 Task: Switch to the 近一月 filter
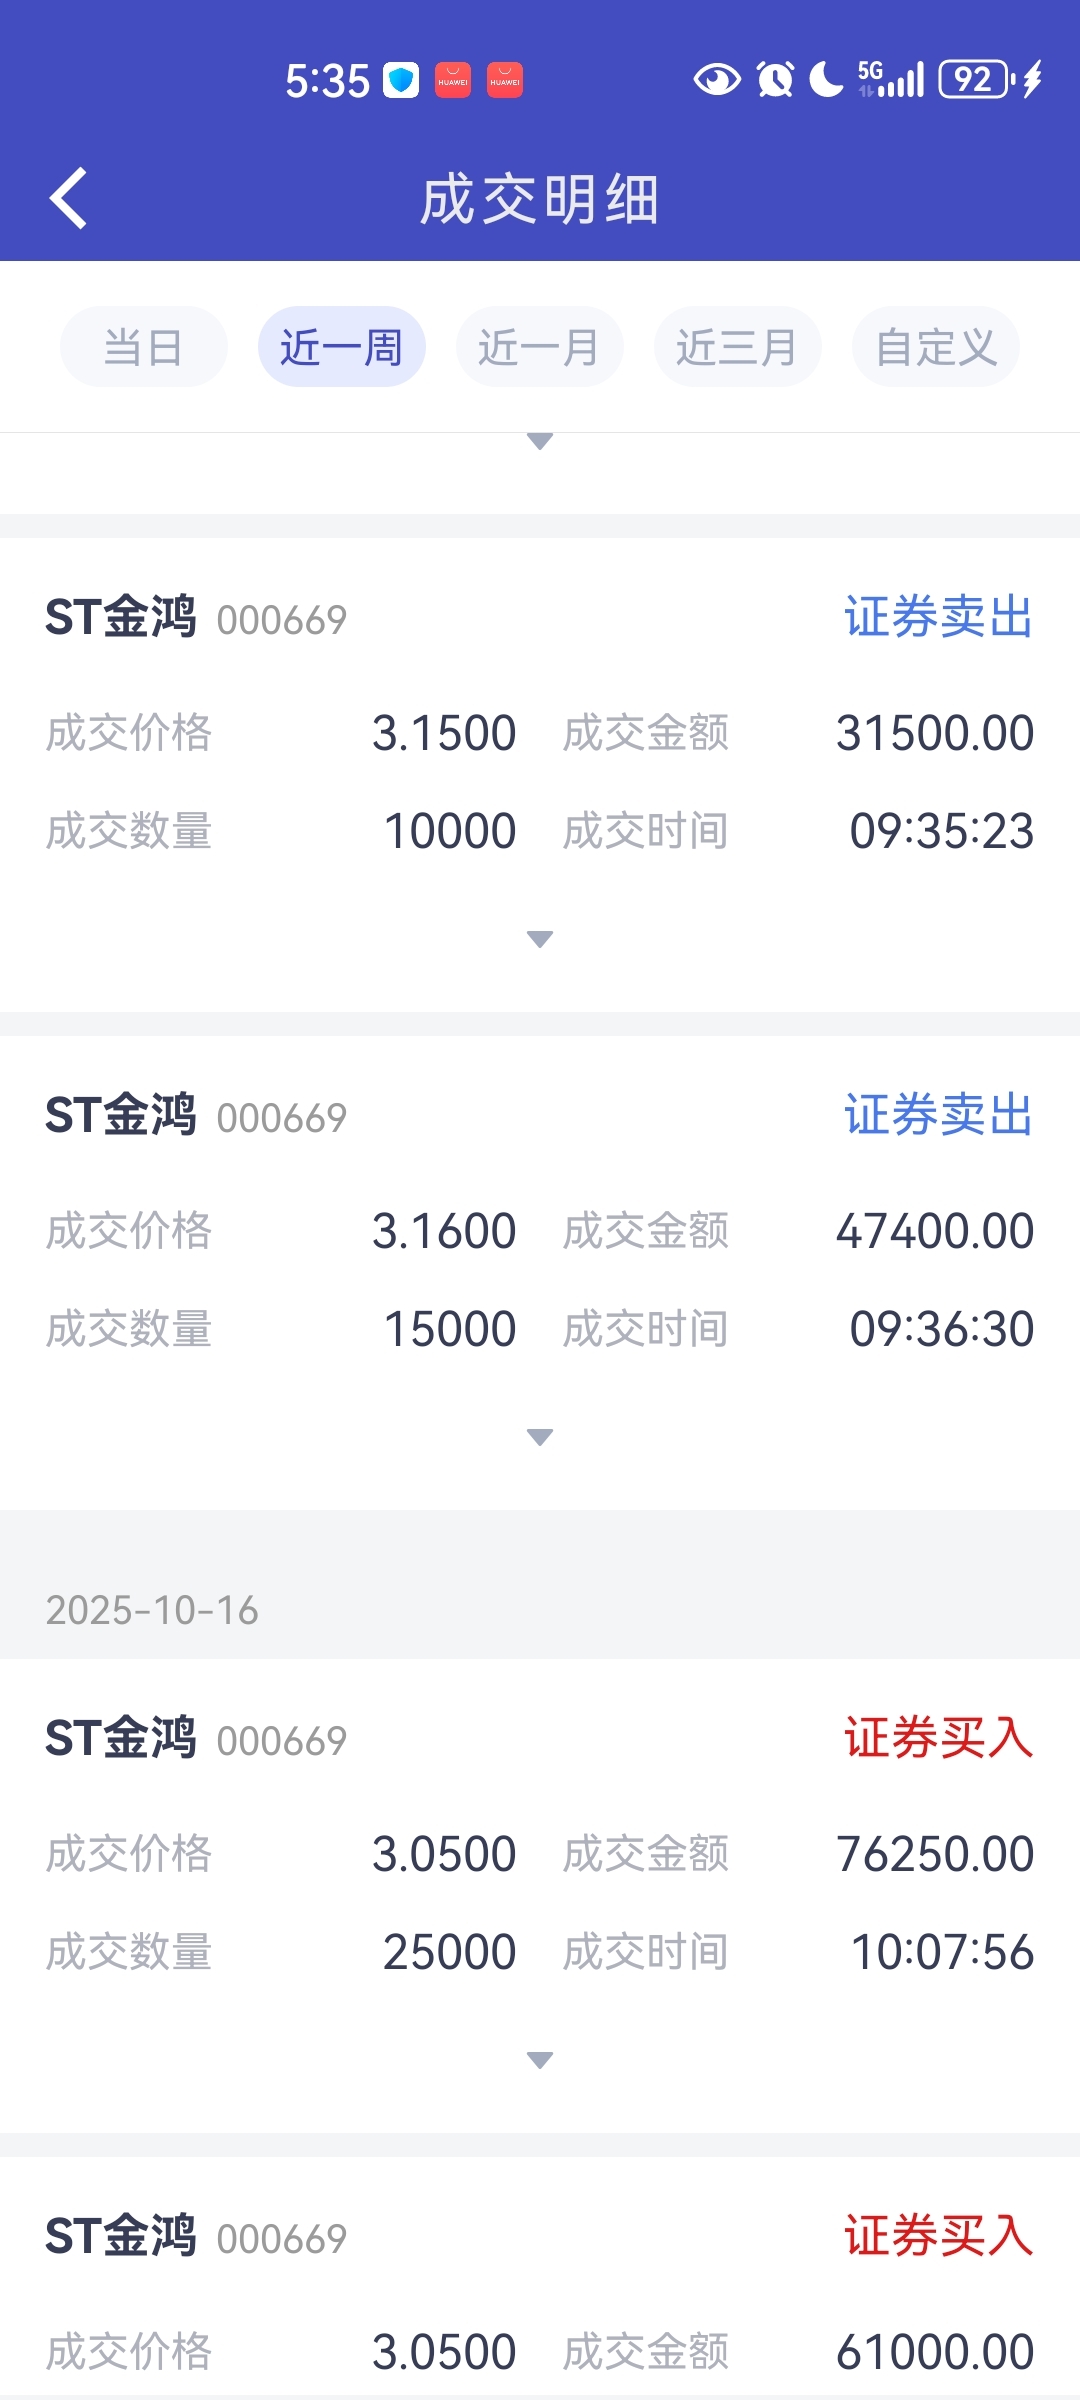(539, 347)
